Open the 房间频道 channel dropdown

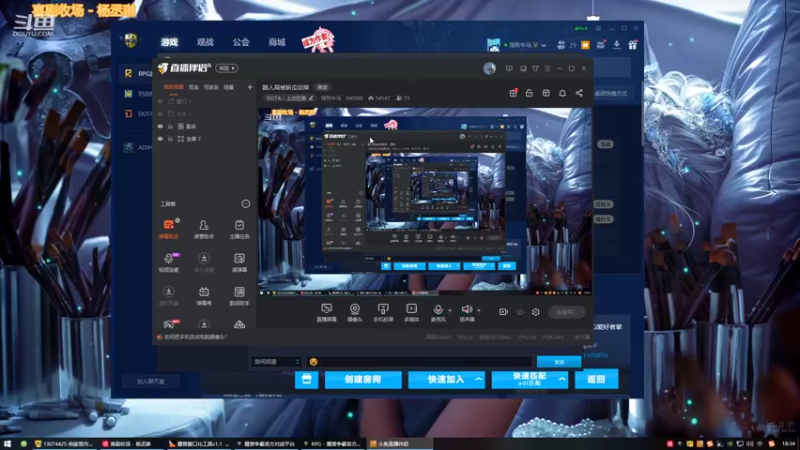click(276, 362)
